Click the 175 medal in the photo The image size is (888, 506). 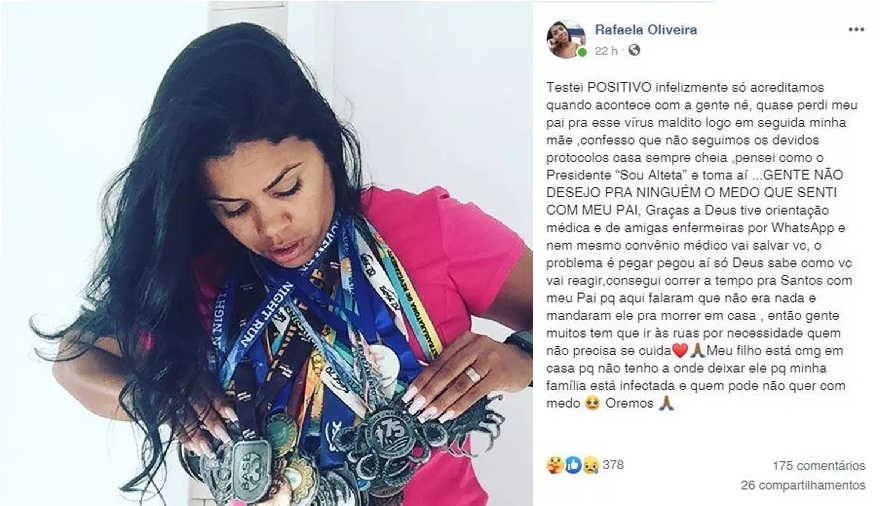[392, 432]
